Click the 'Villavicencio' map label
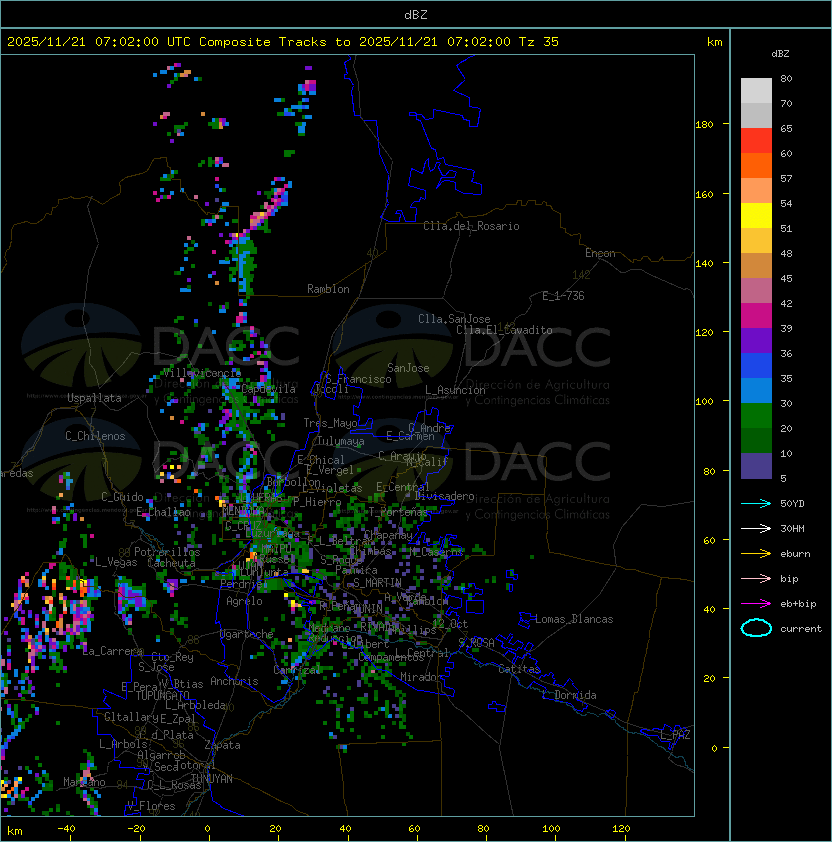The image size is (832, 842). pyautogui.click(x=202, y=373)
